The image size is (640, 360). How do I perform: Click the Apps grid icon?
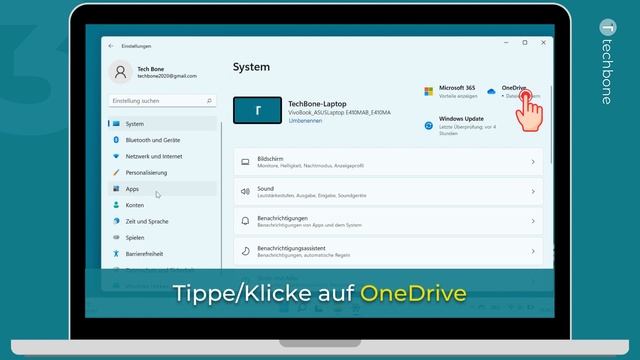116,189
